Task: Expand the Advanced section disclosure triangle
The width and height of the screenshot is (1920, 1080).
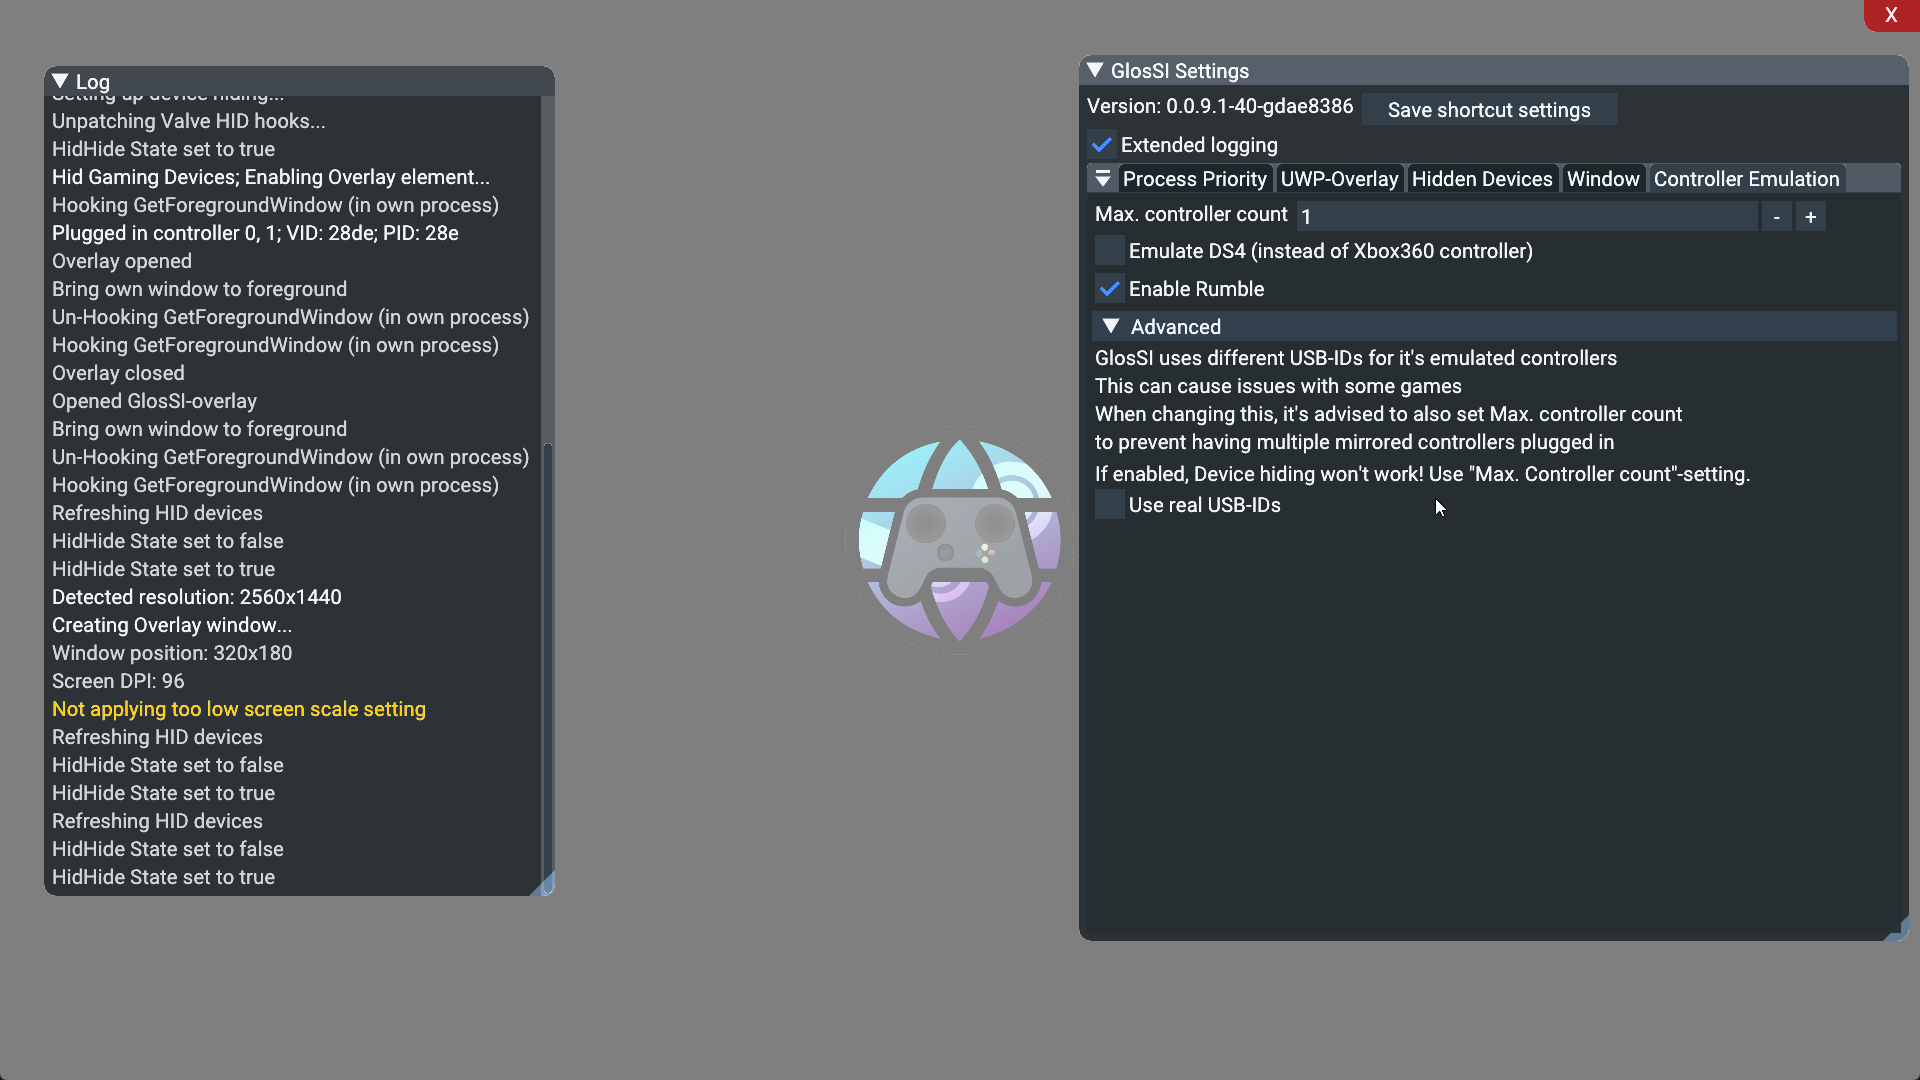Action: pyautogui.click(x=1112, y=326)
